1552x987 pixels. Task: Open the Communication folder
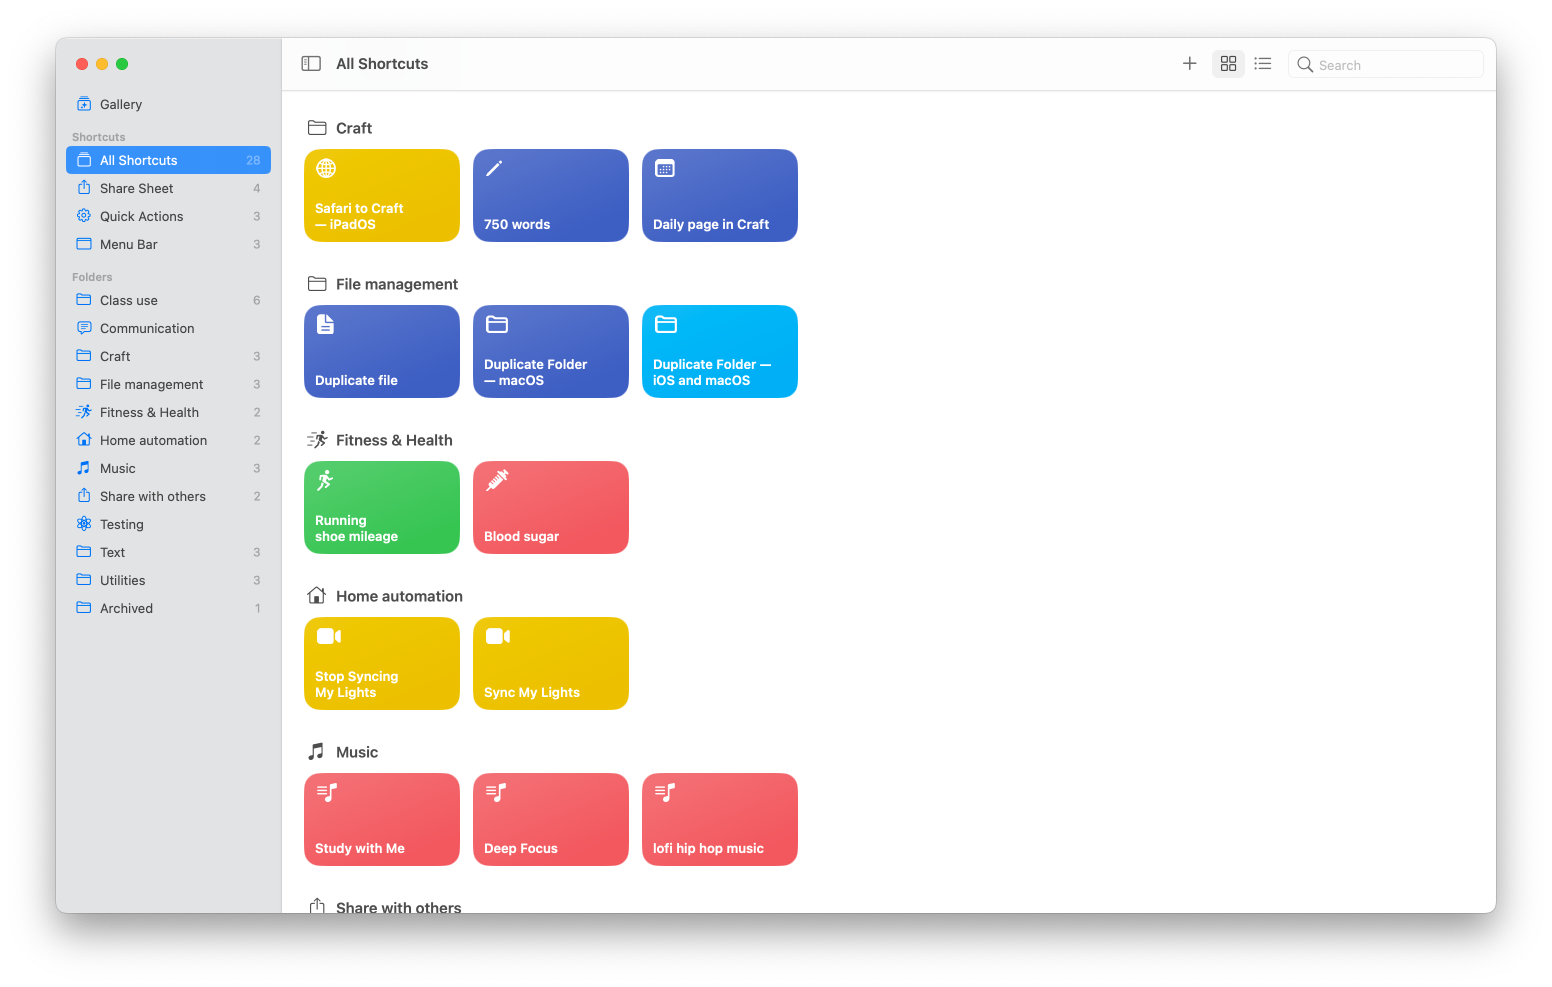(147, 327)
